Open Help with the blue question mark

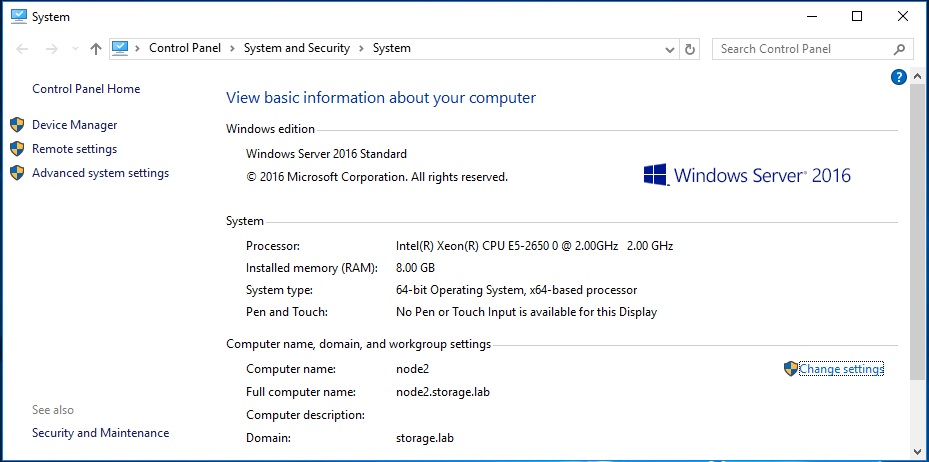(899, 77)
